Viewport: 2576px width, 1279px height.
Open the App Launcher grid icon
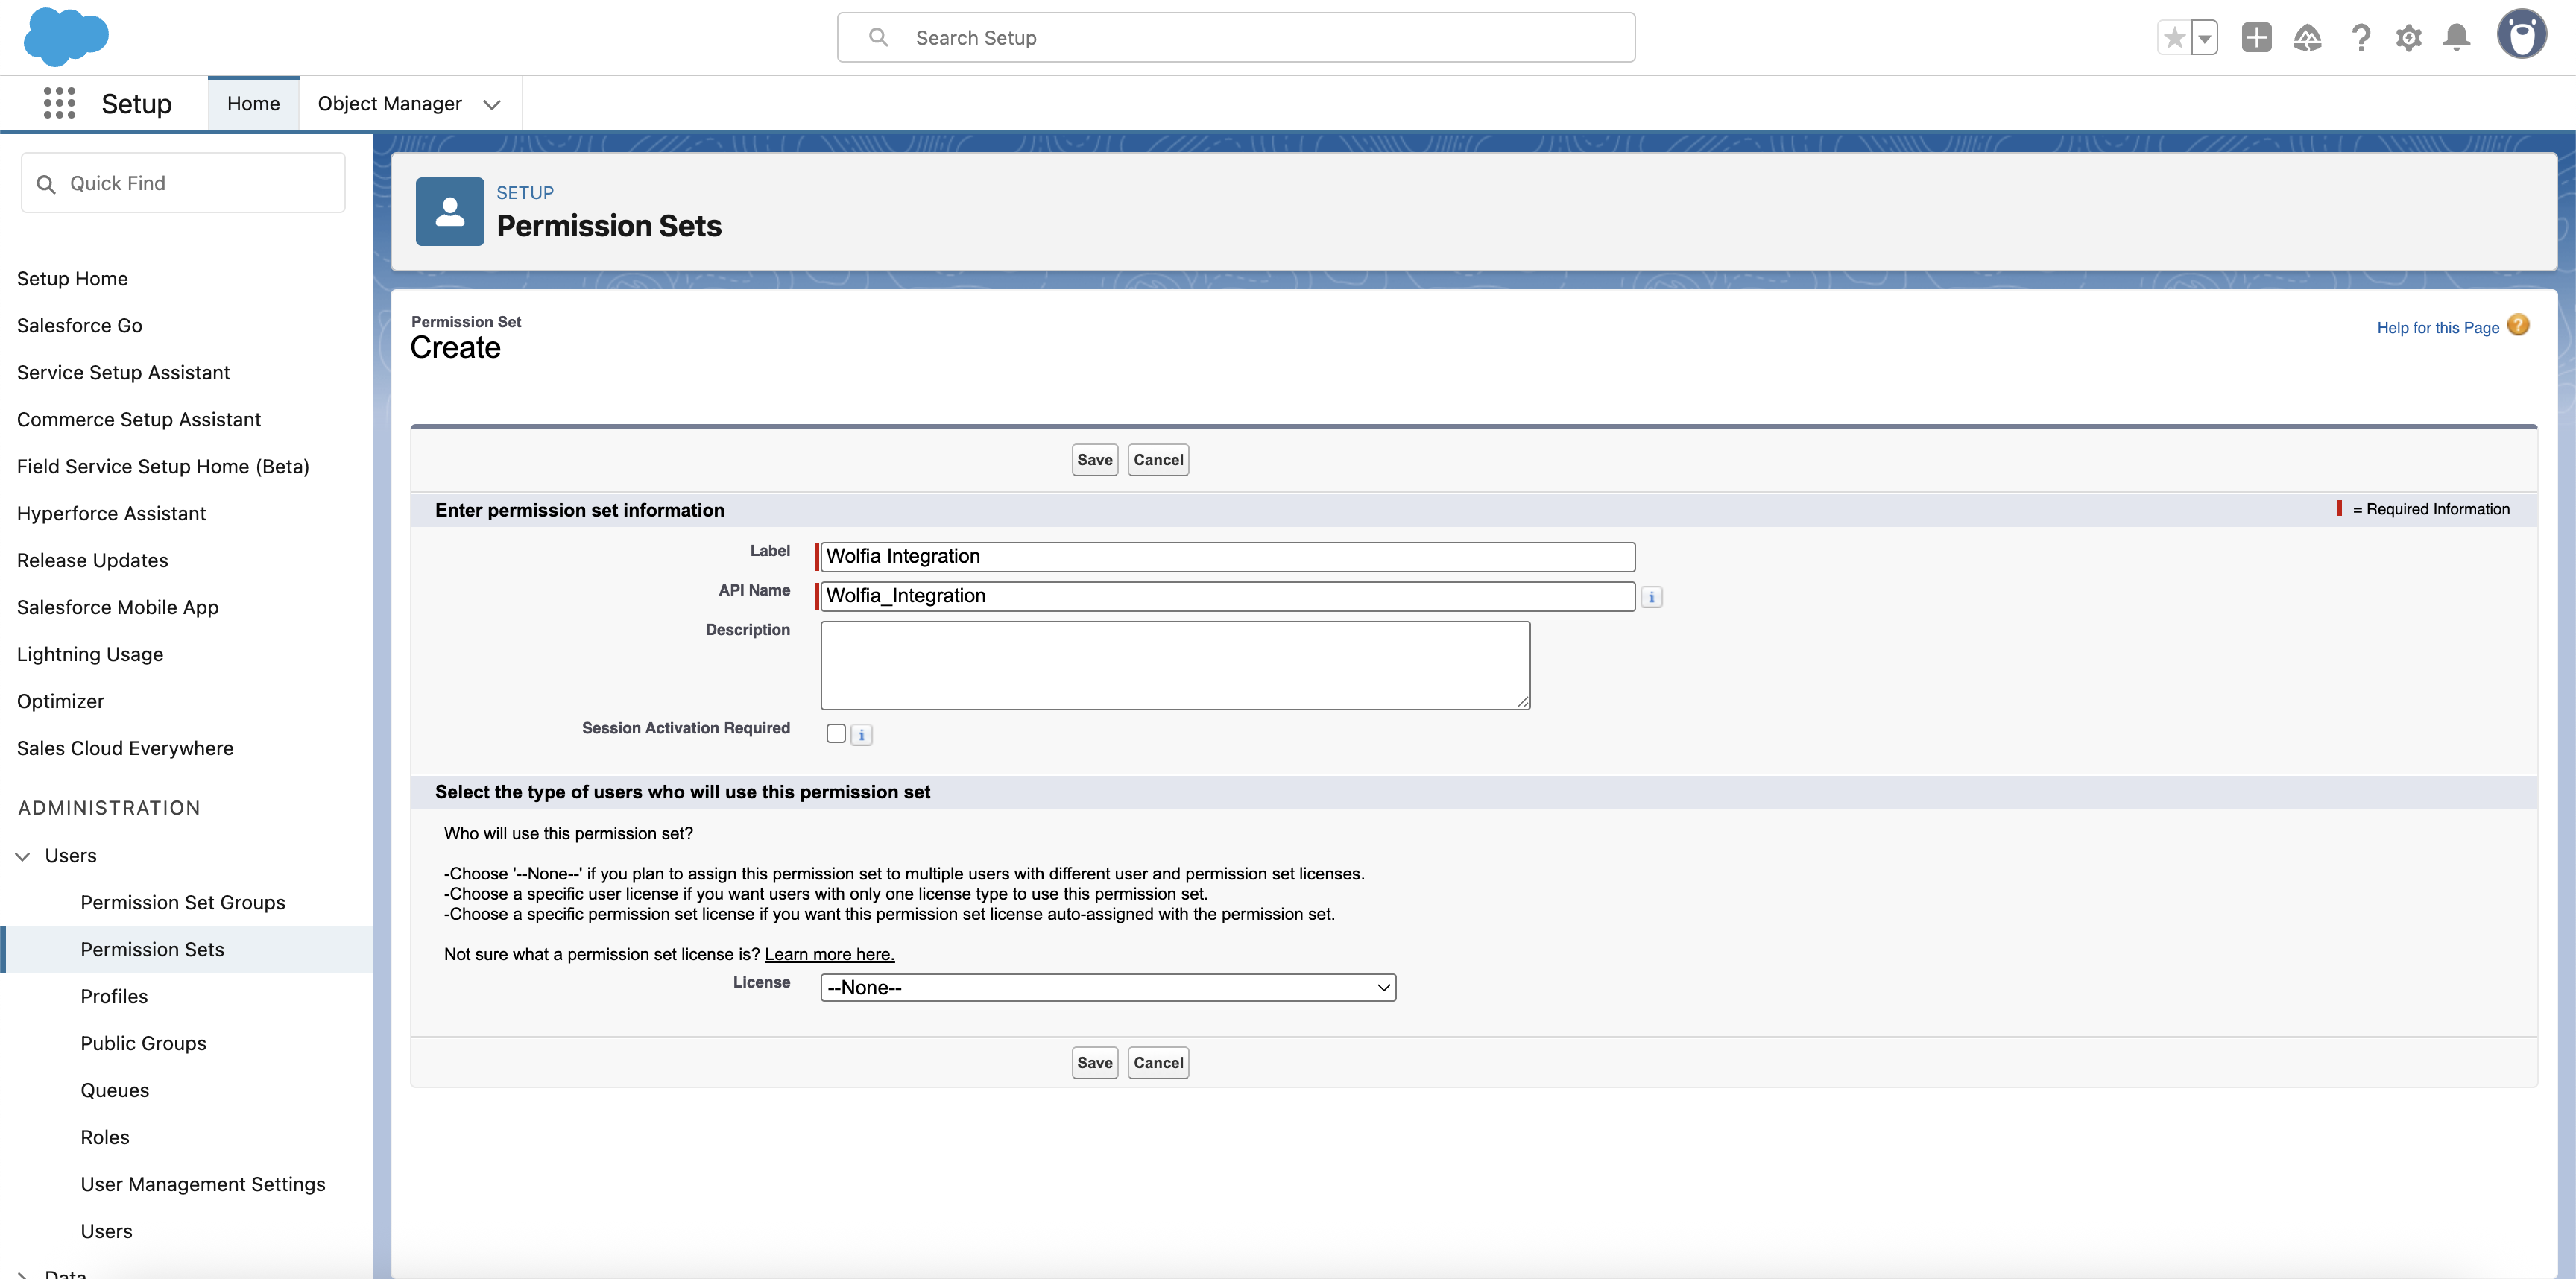[x=59, y=103]
